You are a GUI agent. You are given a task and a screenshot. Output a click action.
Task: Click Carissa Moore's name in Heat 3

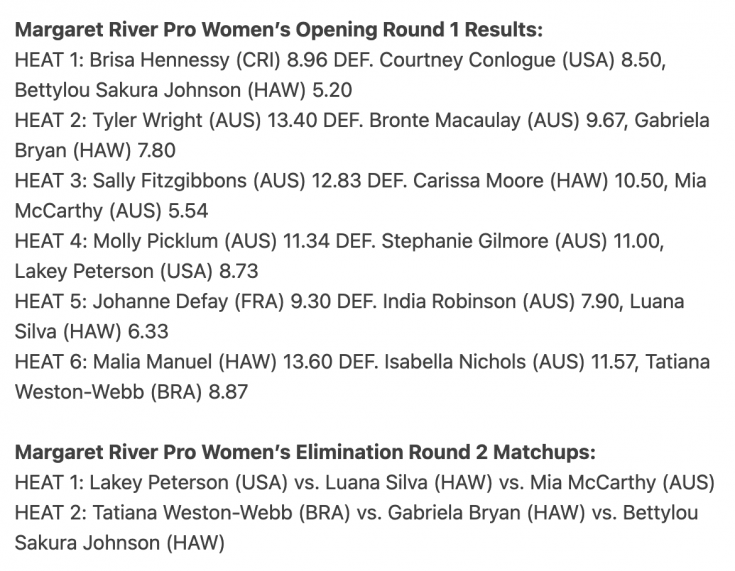pos(478,181)
